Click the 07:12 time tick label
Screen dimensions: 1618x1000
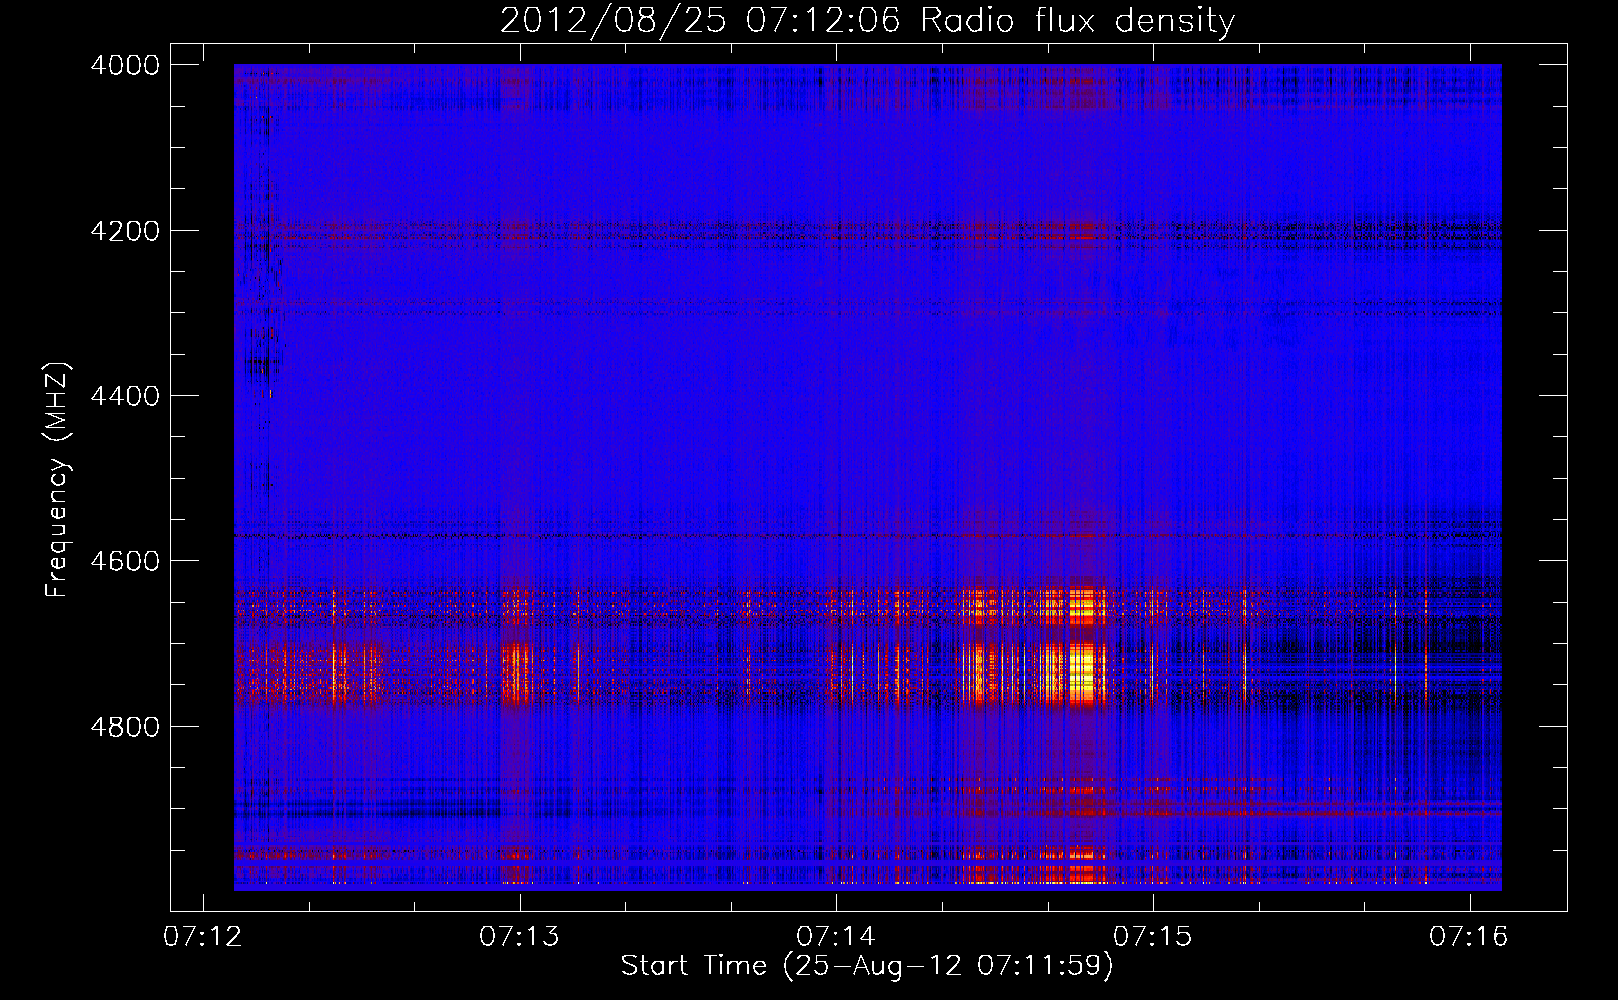[x=203, y=937]
